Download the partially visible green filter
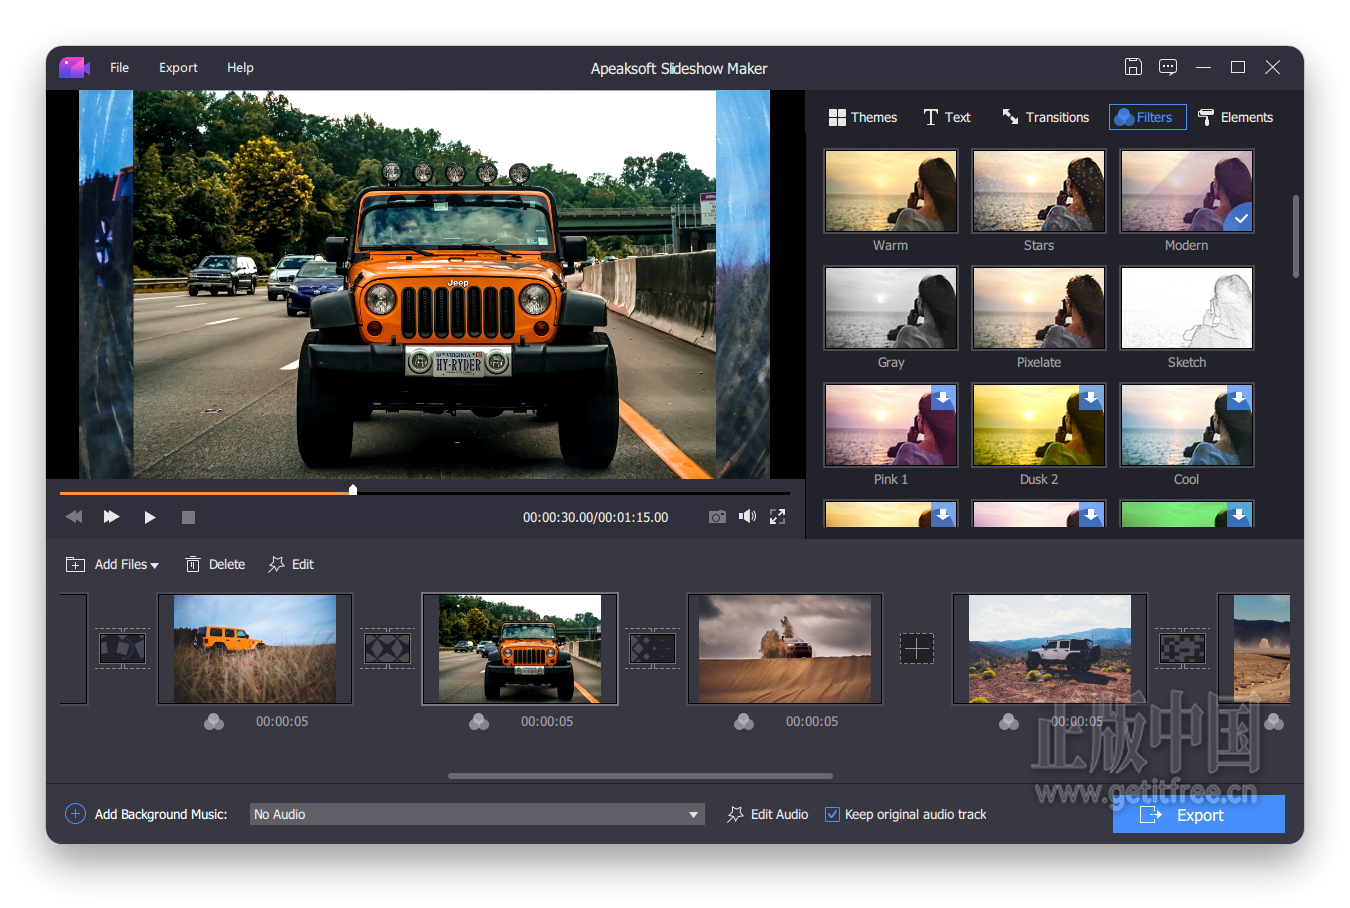The width and height of the screenshot is (1350, 908). pyautogui.click(x=1239, y=514)
